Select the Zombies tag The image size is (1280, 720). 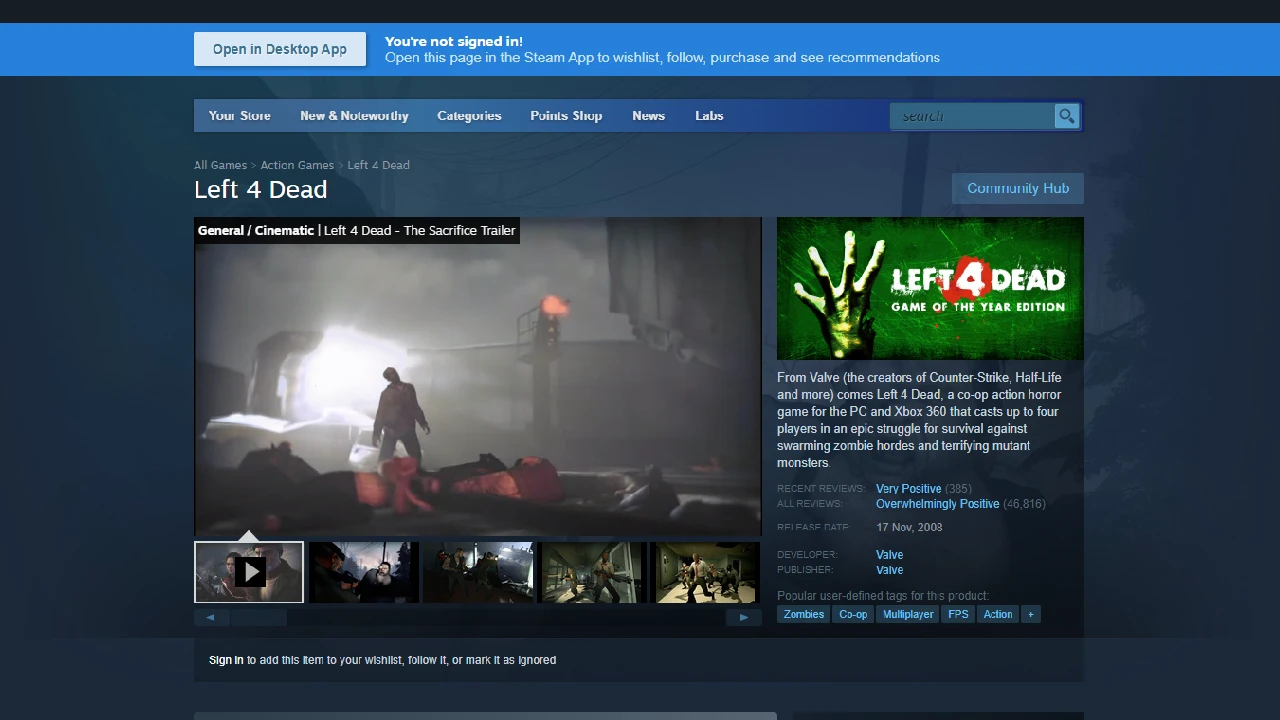[803, 613]
